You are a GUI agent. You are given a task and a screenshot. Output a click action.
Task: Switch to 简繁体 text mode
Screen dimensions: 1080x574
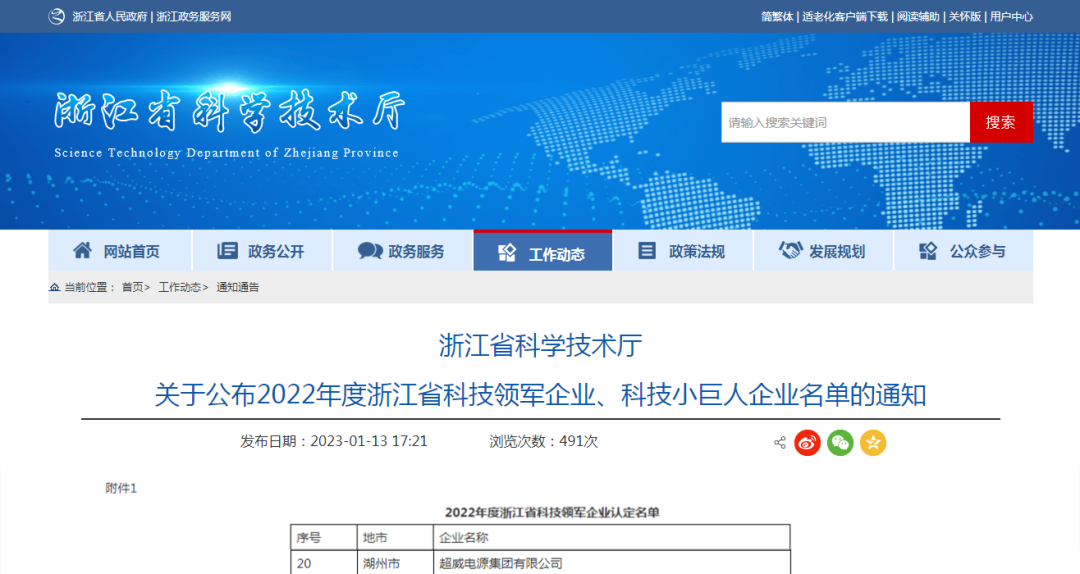[x=777, y=17]
